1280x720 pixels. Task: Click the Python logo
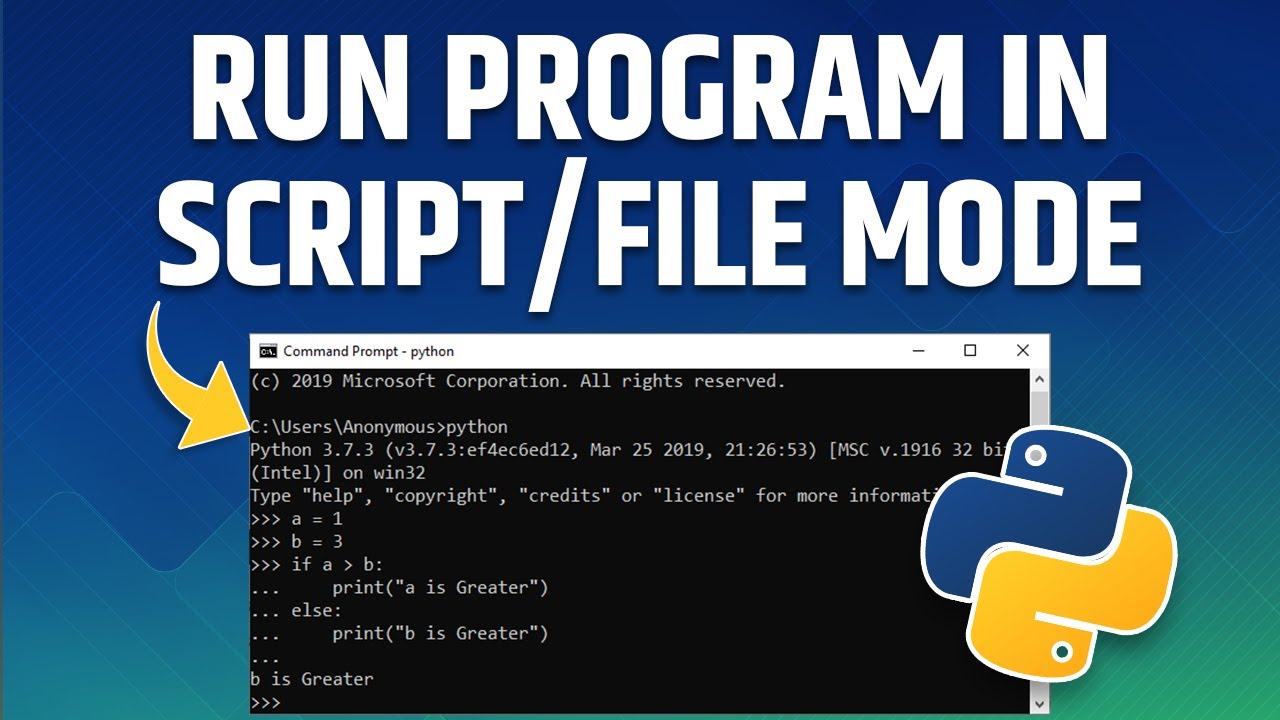tap(1048, 554)
